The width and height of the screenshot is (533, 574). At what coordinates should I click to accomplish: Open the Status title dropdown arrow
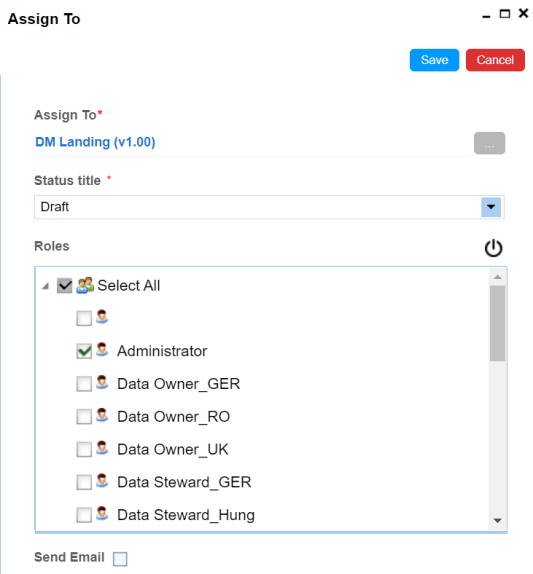click(x=491, y=207)
